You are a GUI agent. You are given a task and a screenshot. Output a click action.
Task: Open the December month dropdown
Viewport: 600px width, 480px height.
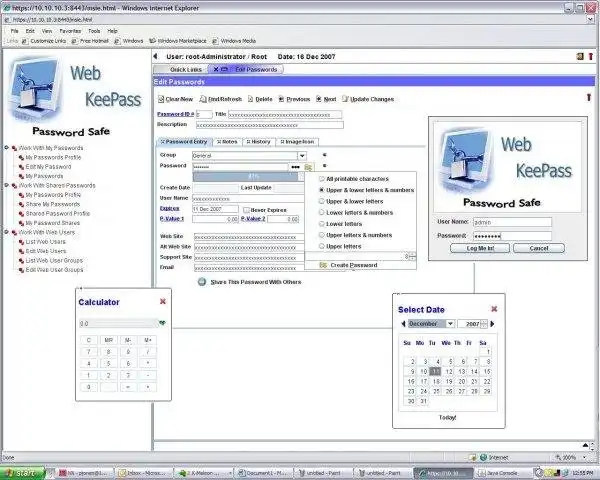click(x=450, y=324)
